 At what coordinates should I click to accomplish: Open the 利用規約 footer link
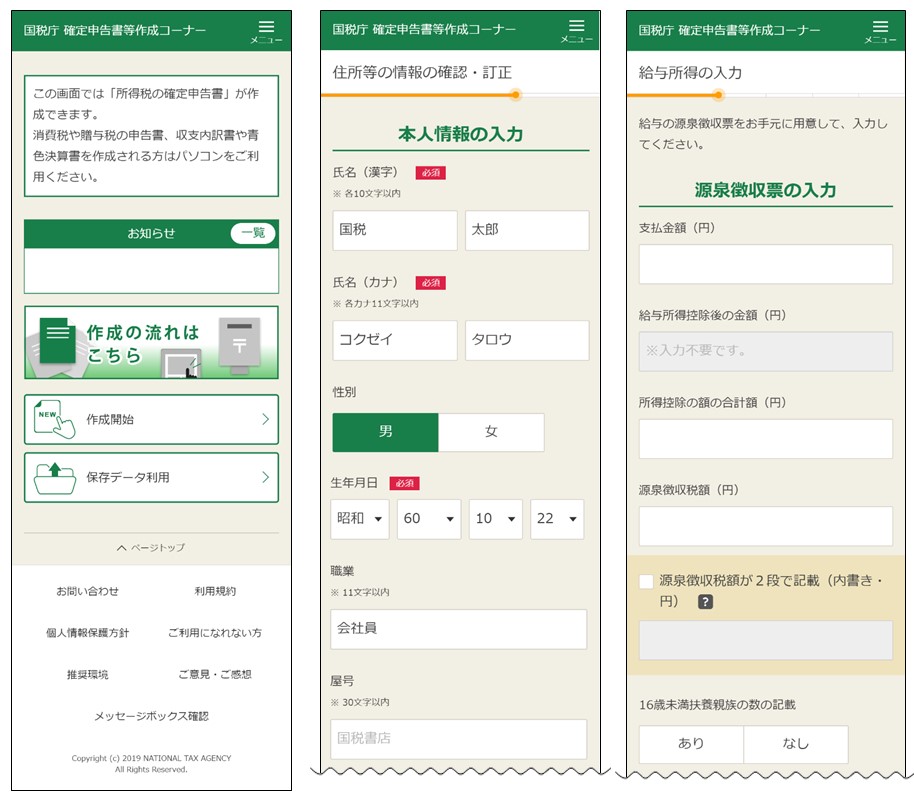pyautogui.click(x=215, y=591)
